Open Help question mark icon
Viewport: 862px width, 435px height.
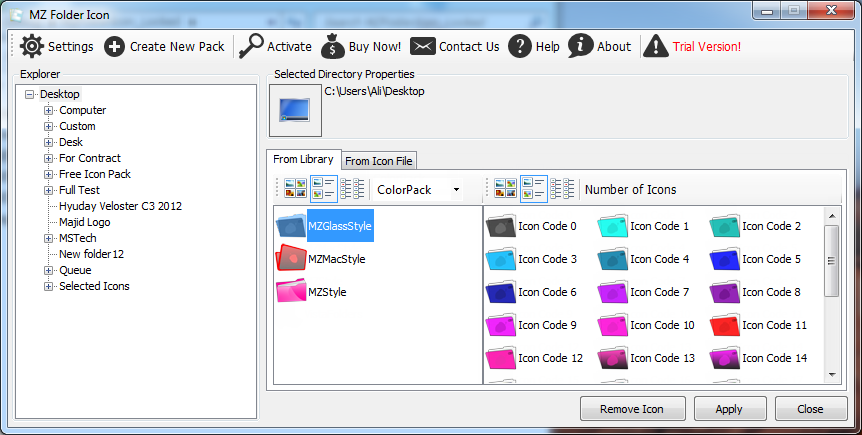520,46
